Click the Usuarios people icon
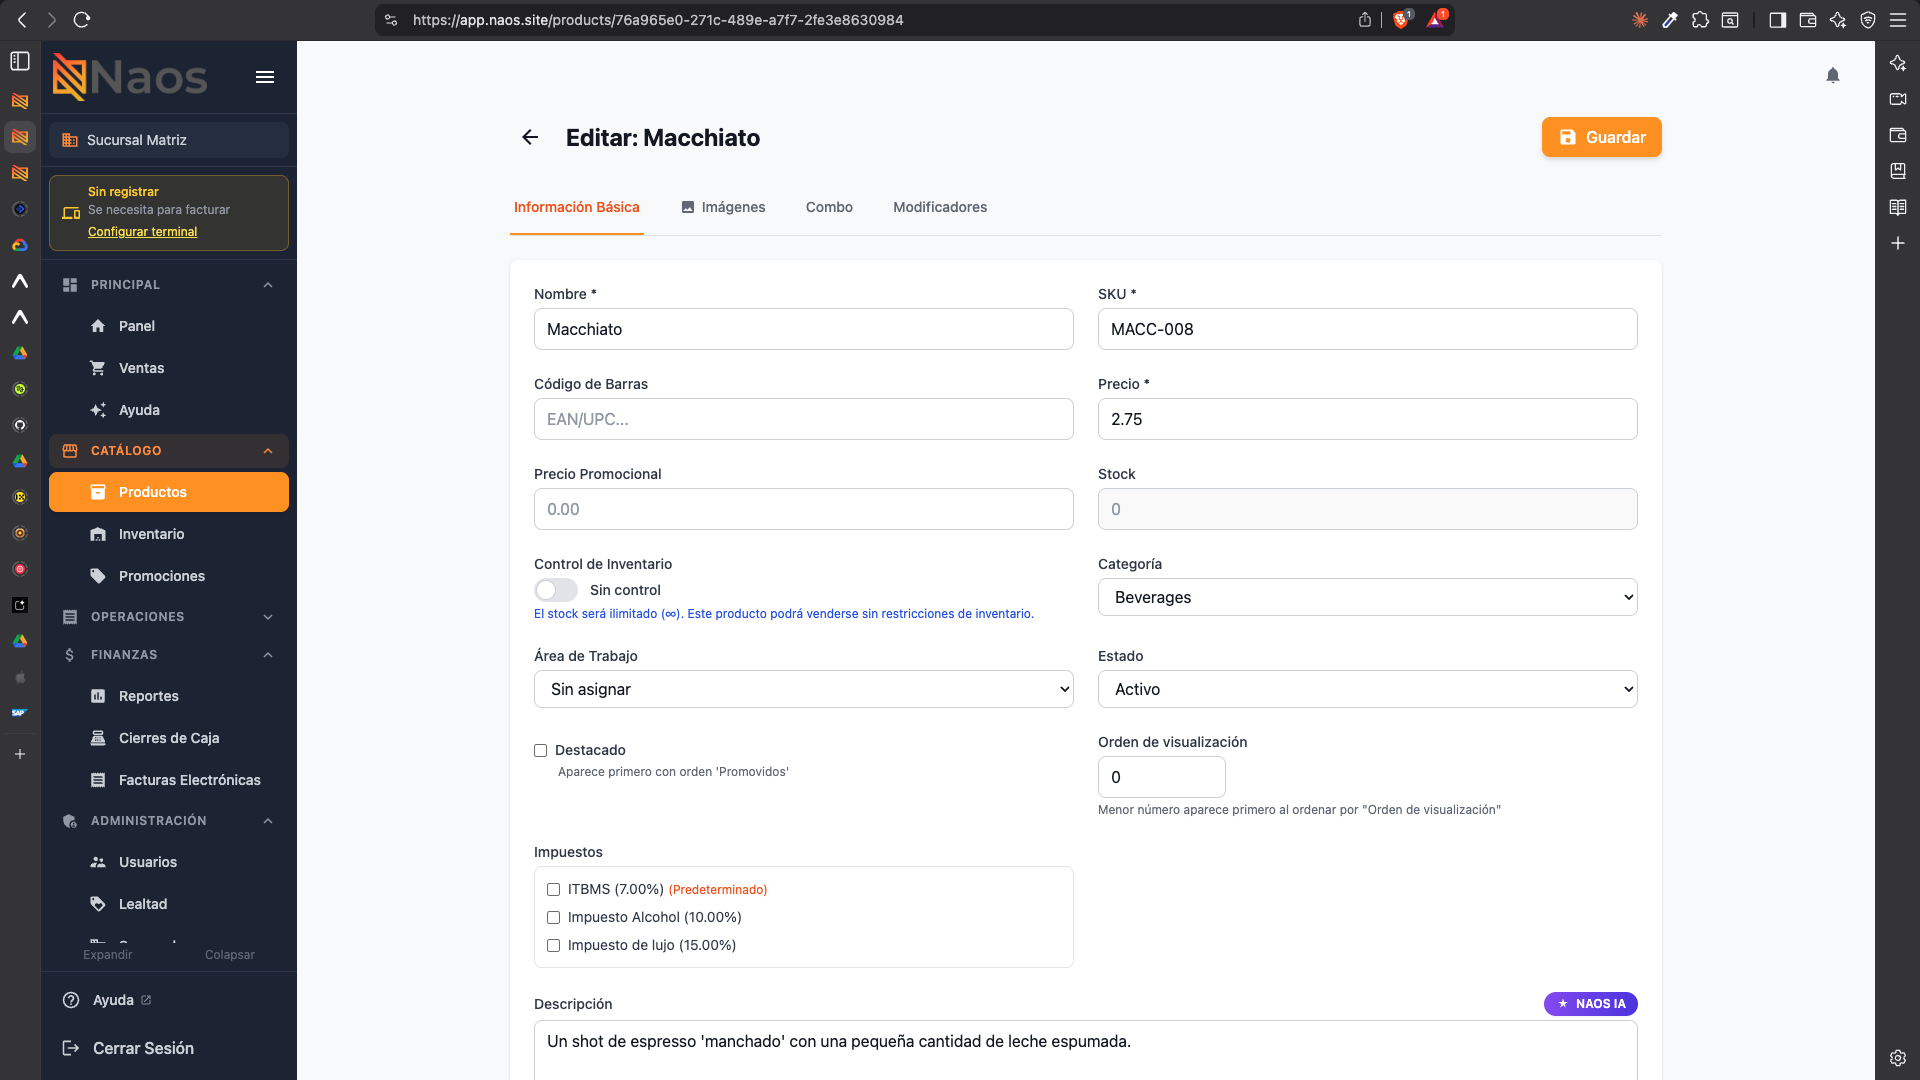The image size is (1920, 1080). tap(98, 862)
